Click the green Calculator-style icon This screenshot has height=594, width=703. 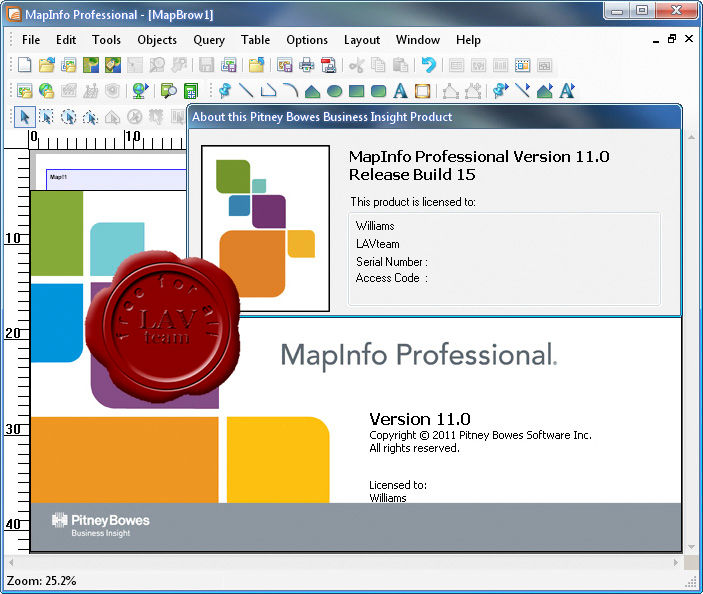click(191, 91)
